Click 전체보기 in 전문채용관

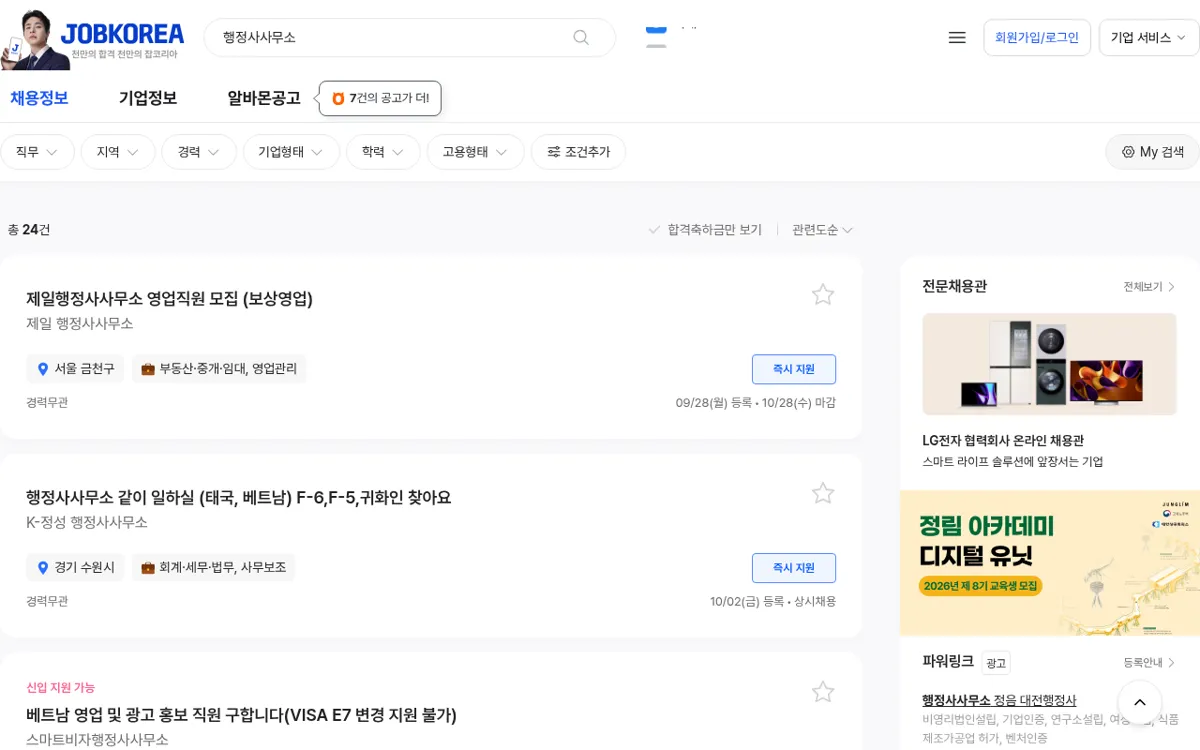coord(1149,287)
